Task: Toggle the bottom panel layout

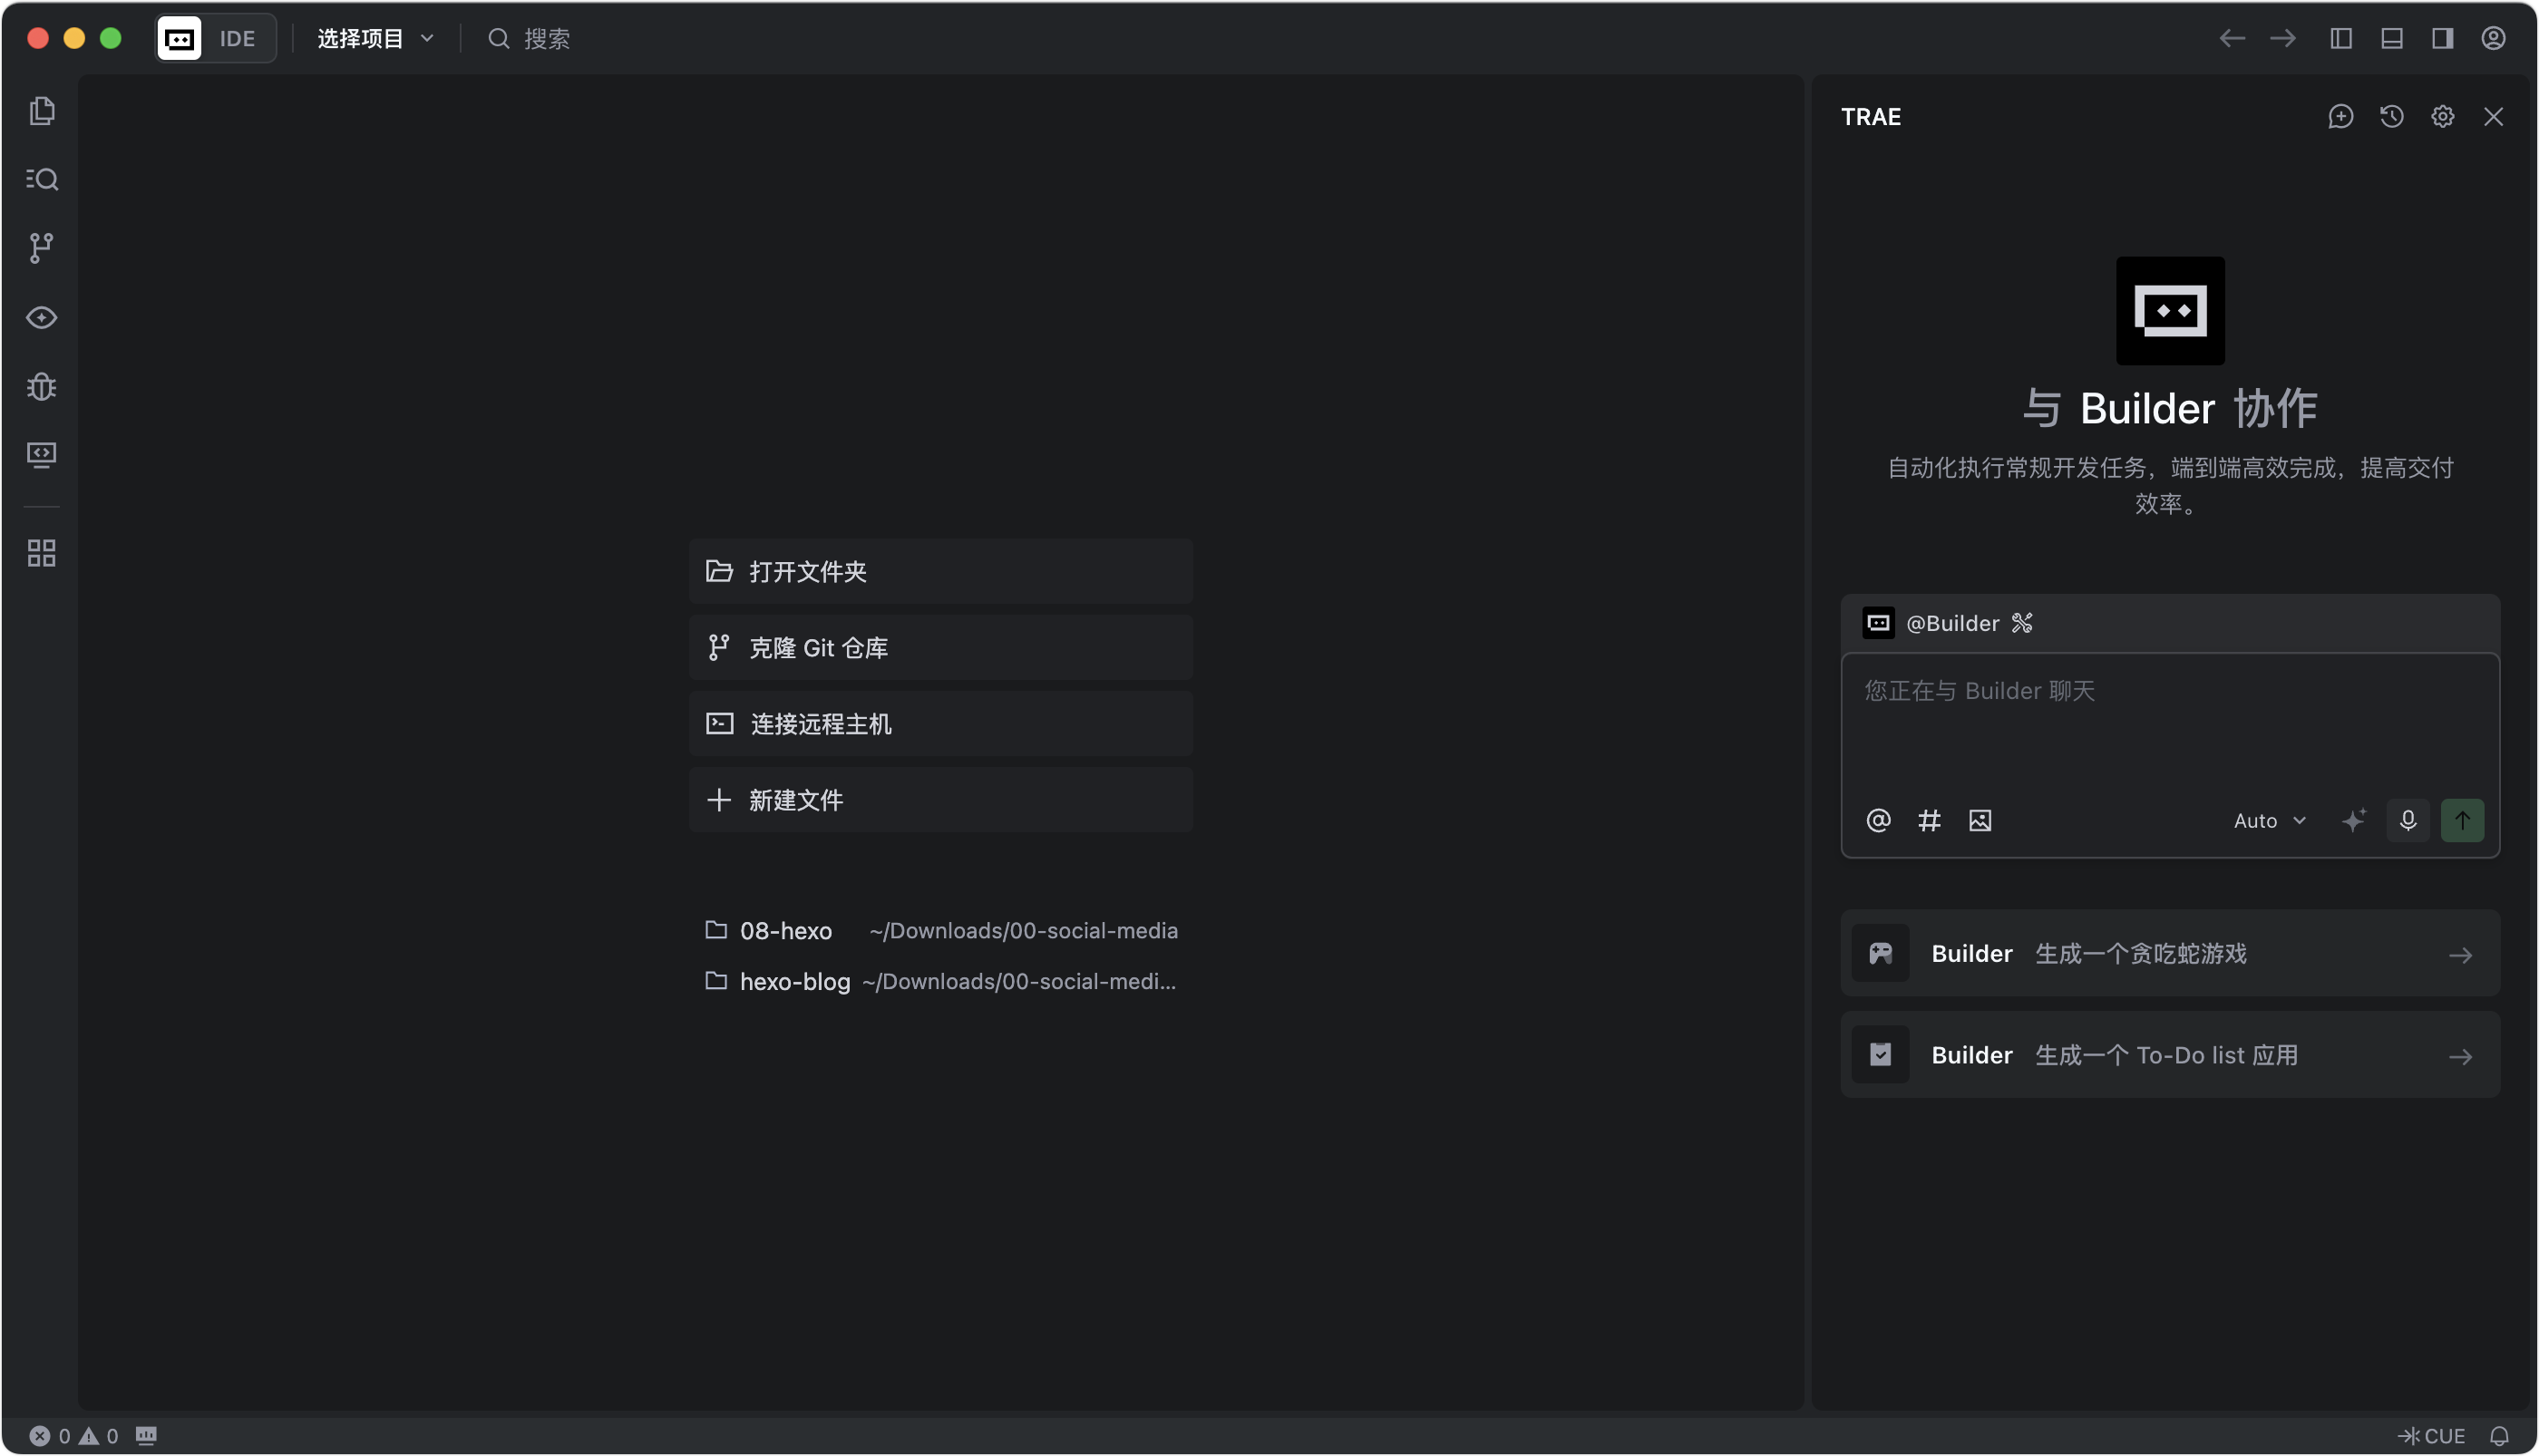Action: (2391, 38)
